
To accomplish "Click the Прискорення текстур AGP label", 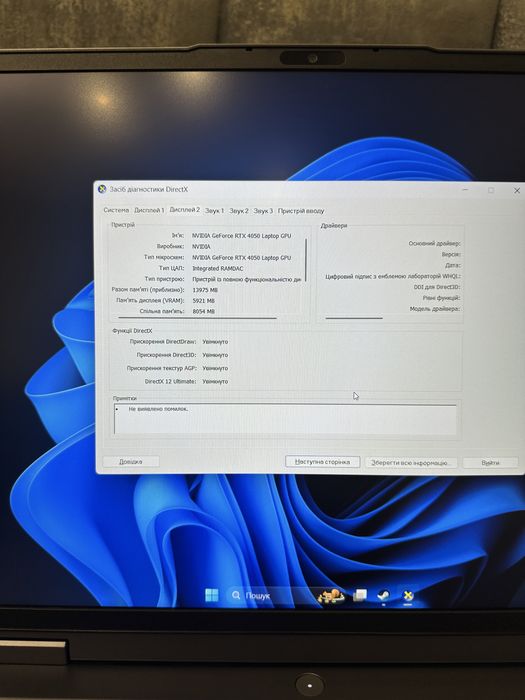I will (161, 368).
